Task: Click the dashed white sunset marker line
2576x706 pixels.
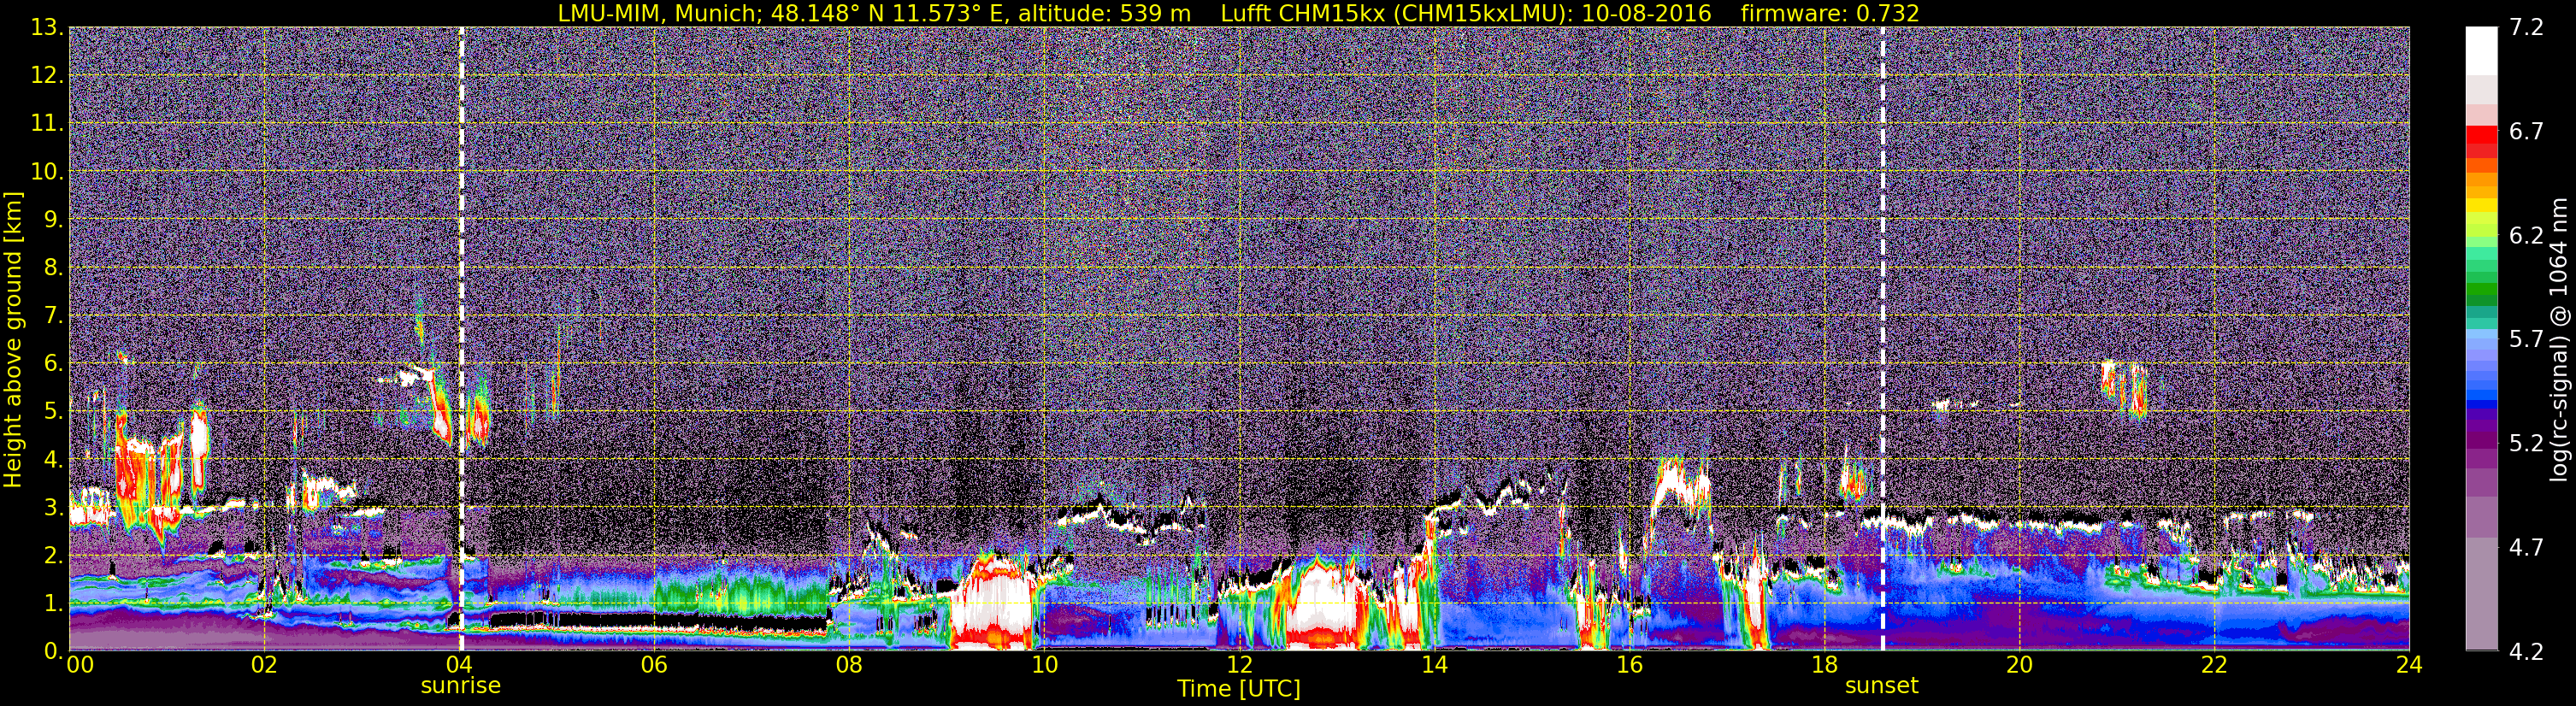Action: (1883, 339)
